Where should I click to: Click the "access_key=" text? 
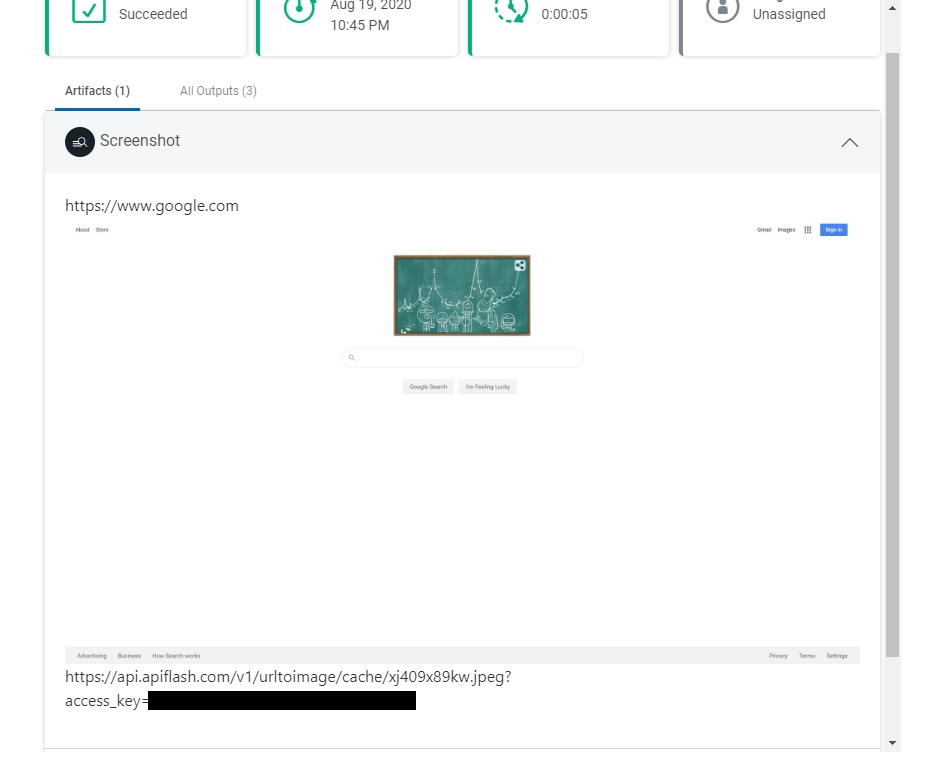pos(107,701)
